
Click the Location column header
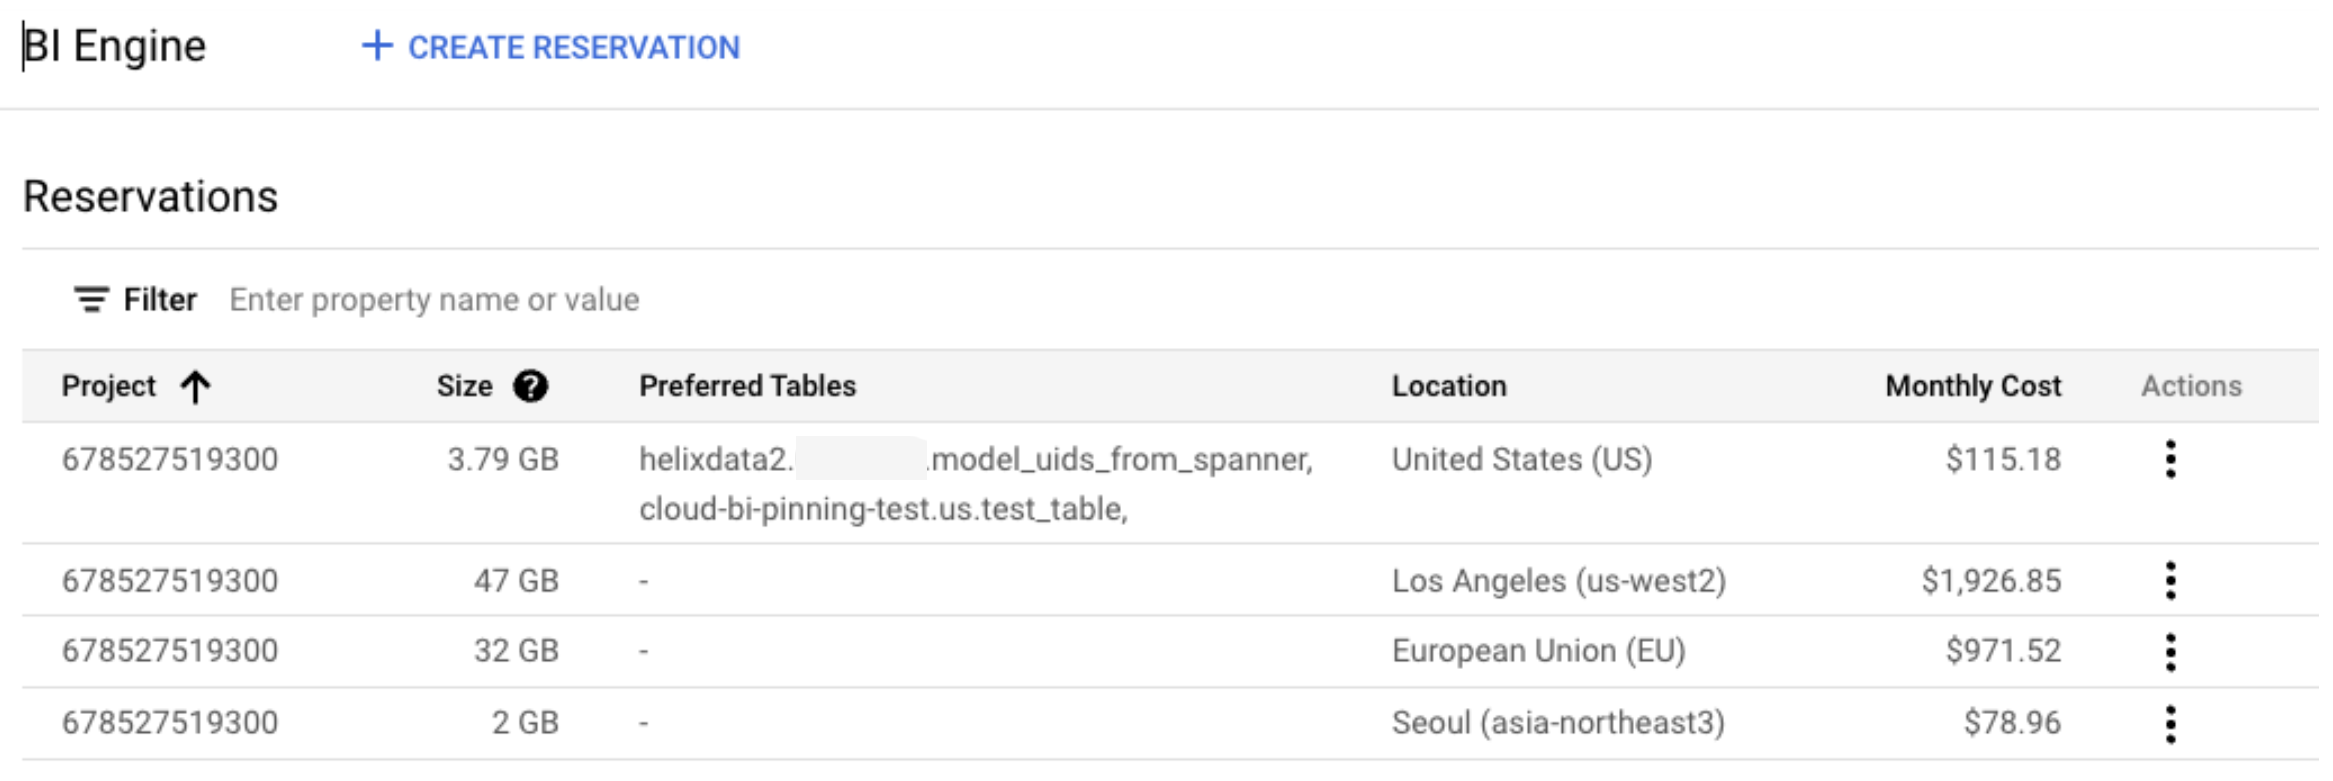1448,386
